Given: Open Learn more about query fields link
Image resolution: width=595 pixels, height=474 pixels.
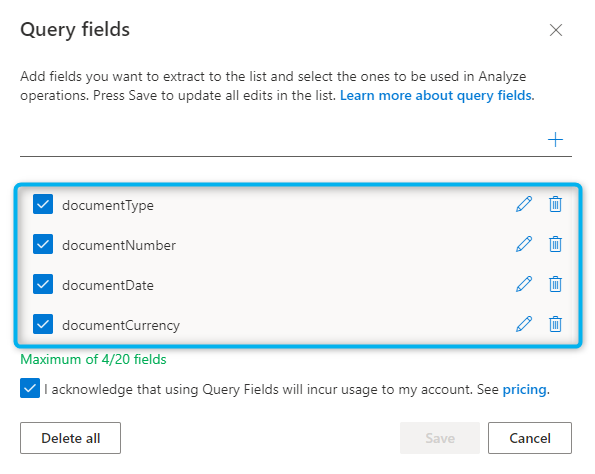Looking at the screenshot, I should click(436, 95).
